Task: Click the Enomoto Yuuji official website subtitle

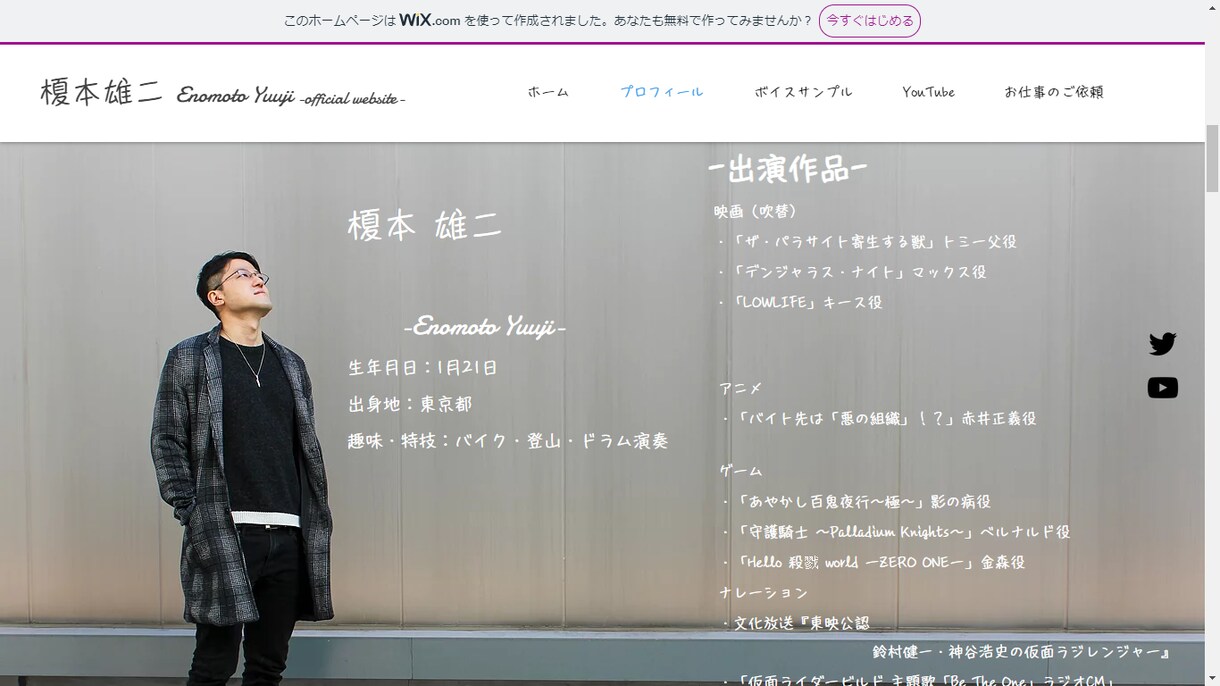Action: pos(291,96)
